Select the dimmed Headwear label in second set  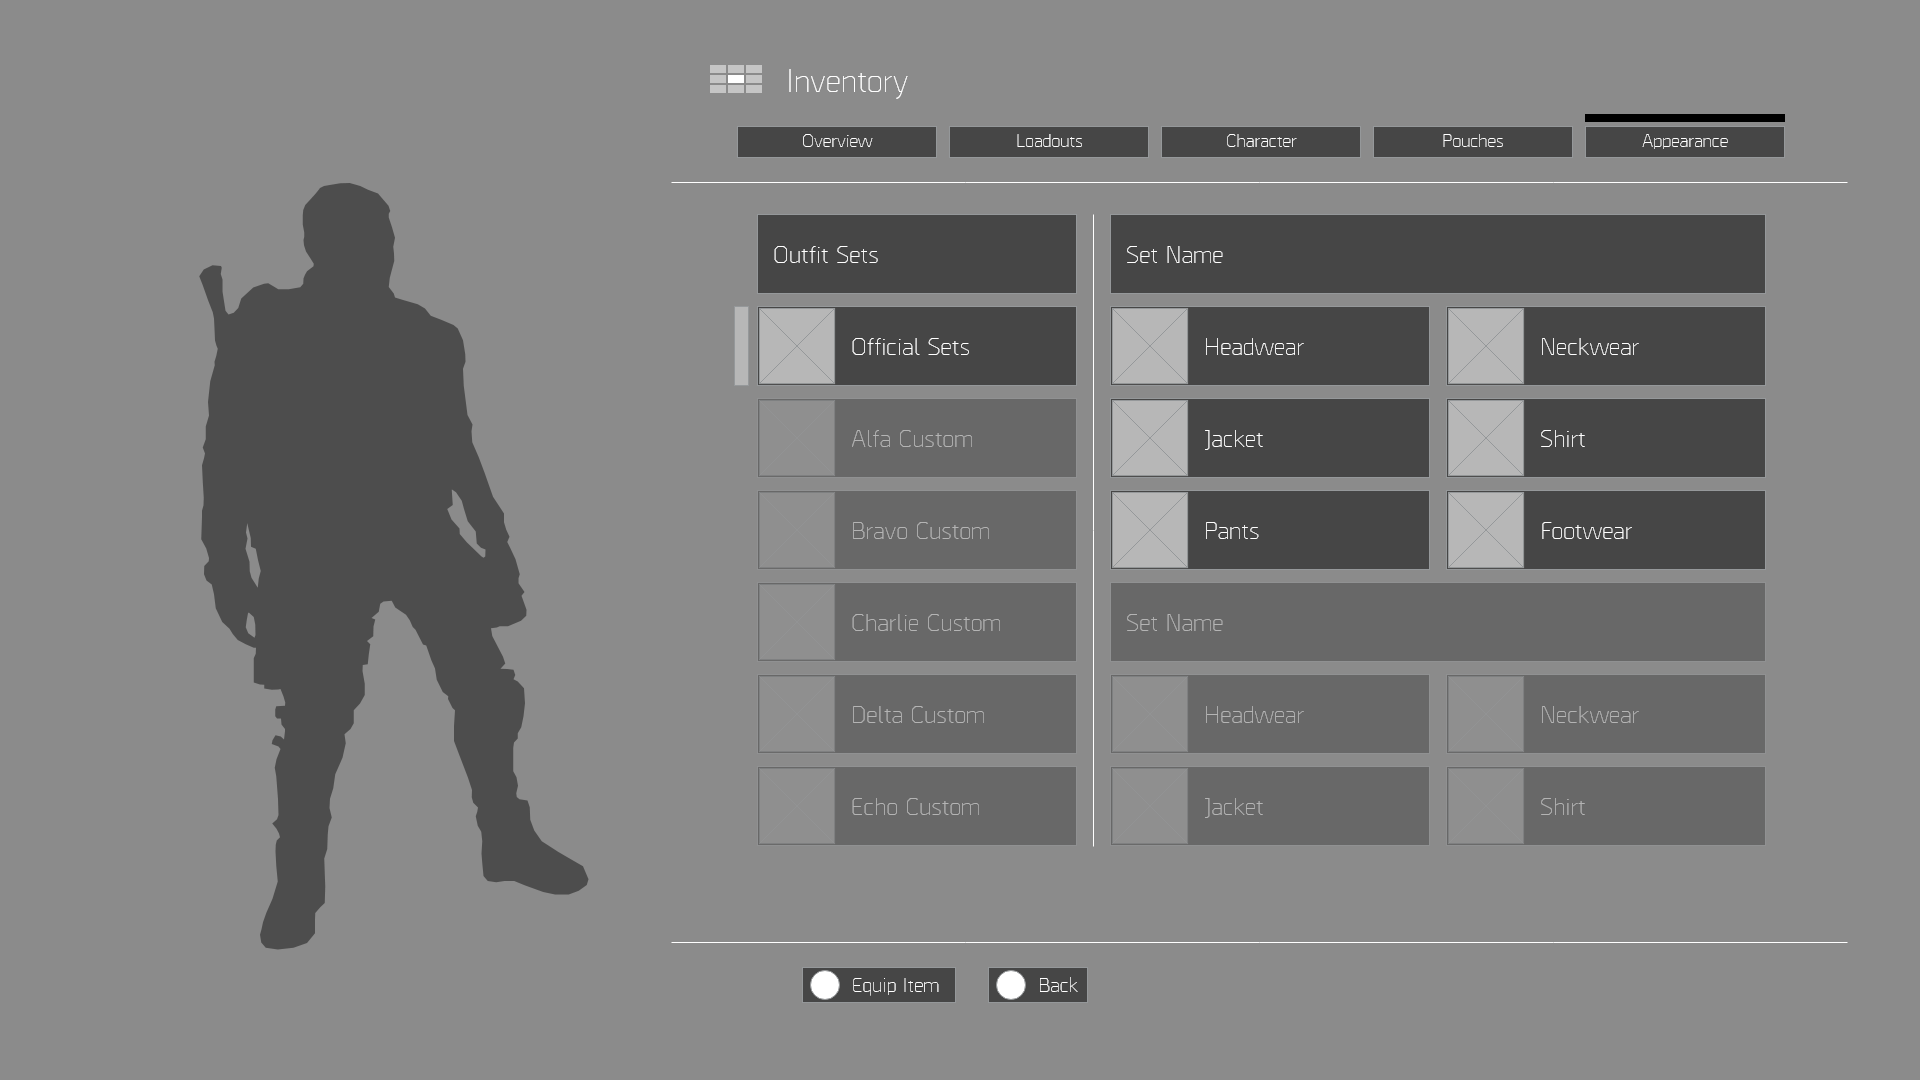[1254, 715]
